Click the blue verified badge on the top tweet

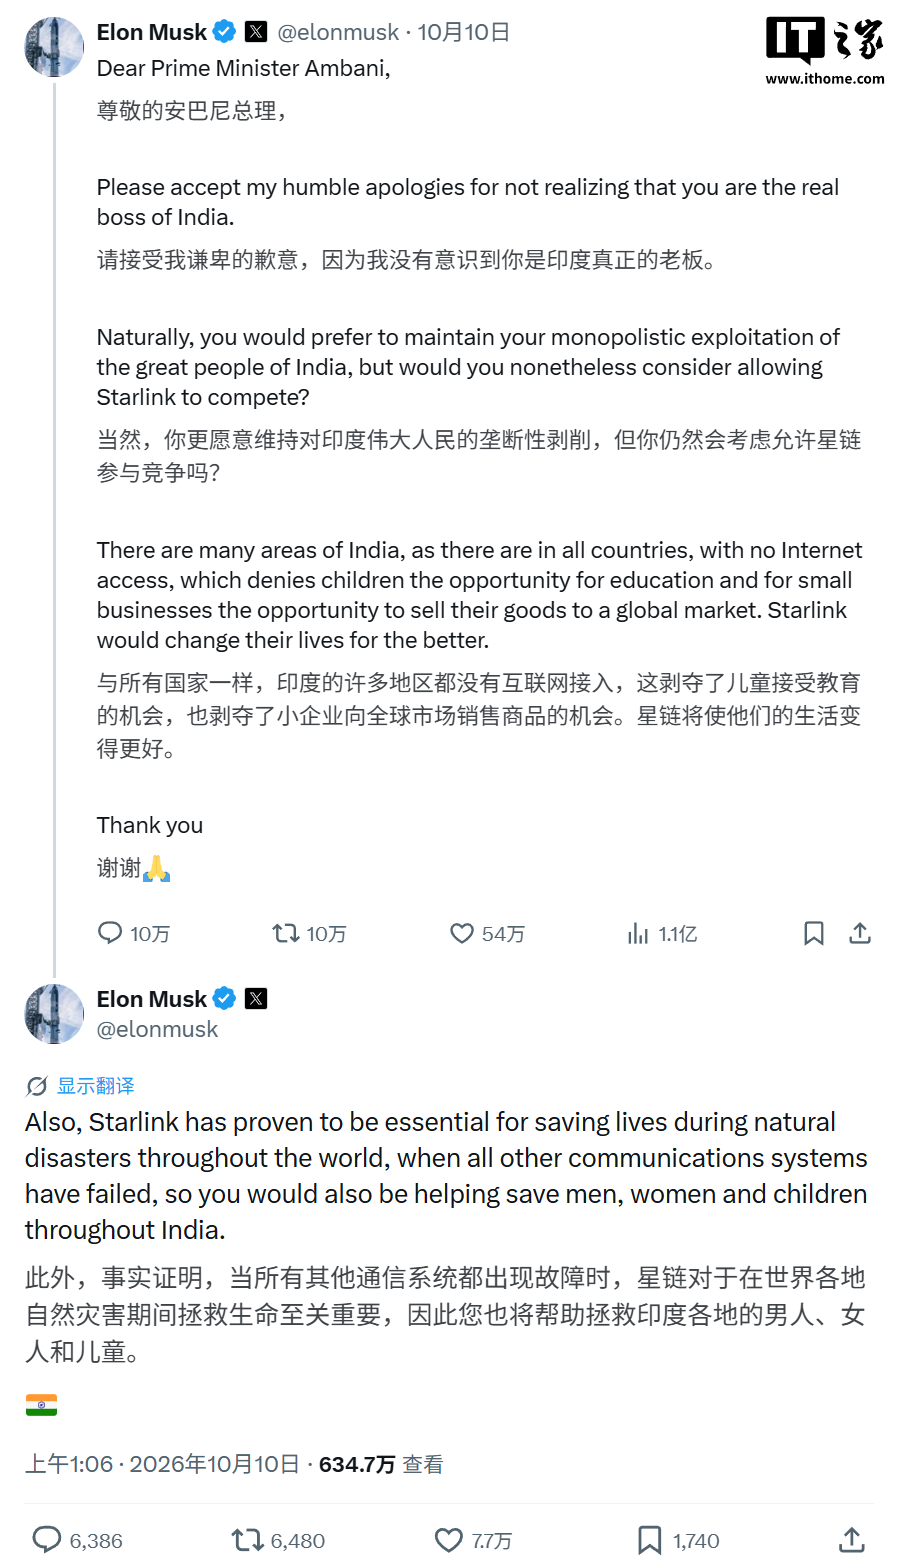point(225,32)
